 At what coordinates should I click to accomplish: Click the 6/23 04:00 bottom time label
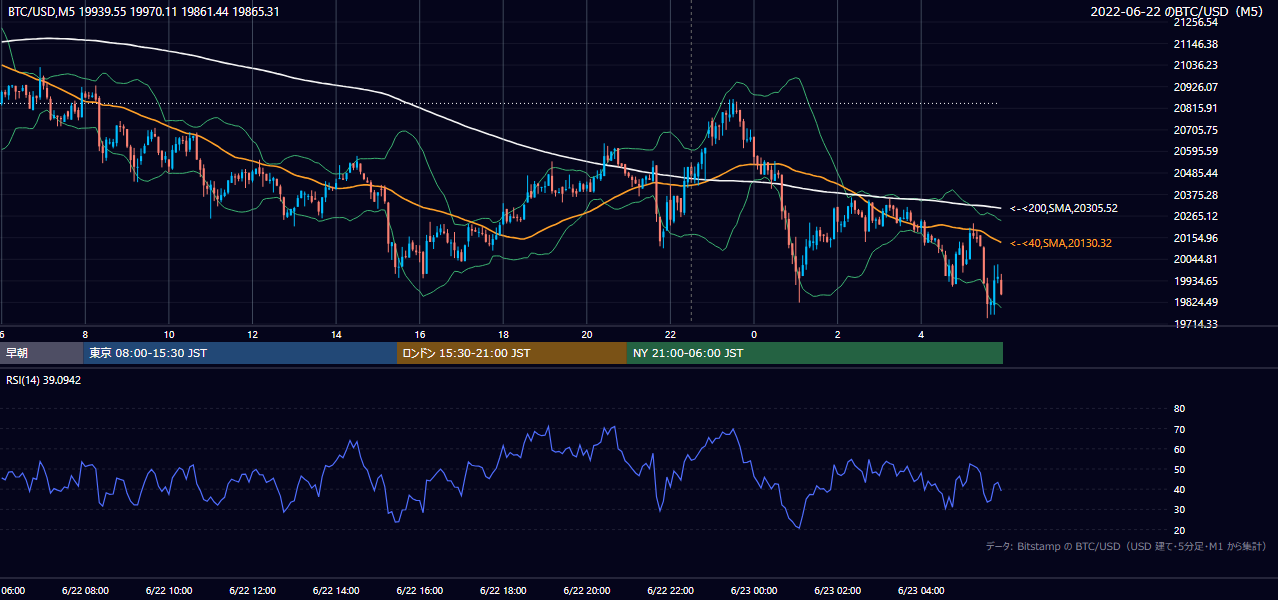(x=922, y=590)
